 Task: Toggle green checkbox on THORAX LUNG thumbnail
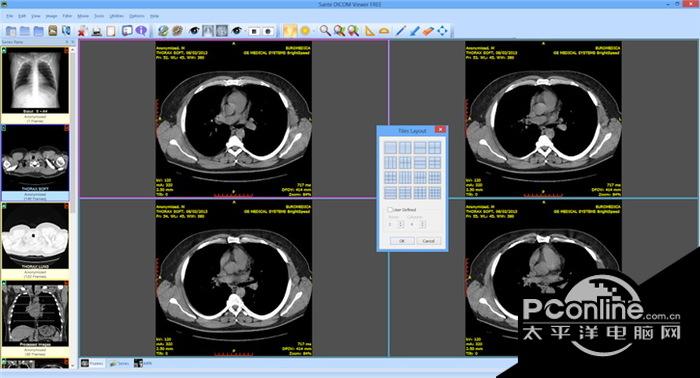pos(4,206)
